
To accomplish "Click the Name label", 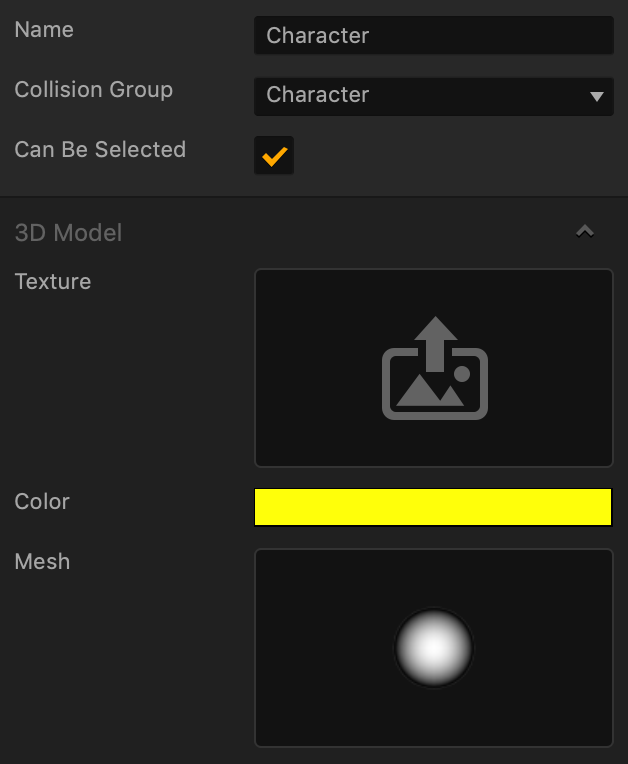I will [x=44, y=30].
